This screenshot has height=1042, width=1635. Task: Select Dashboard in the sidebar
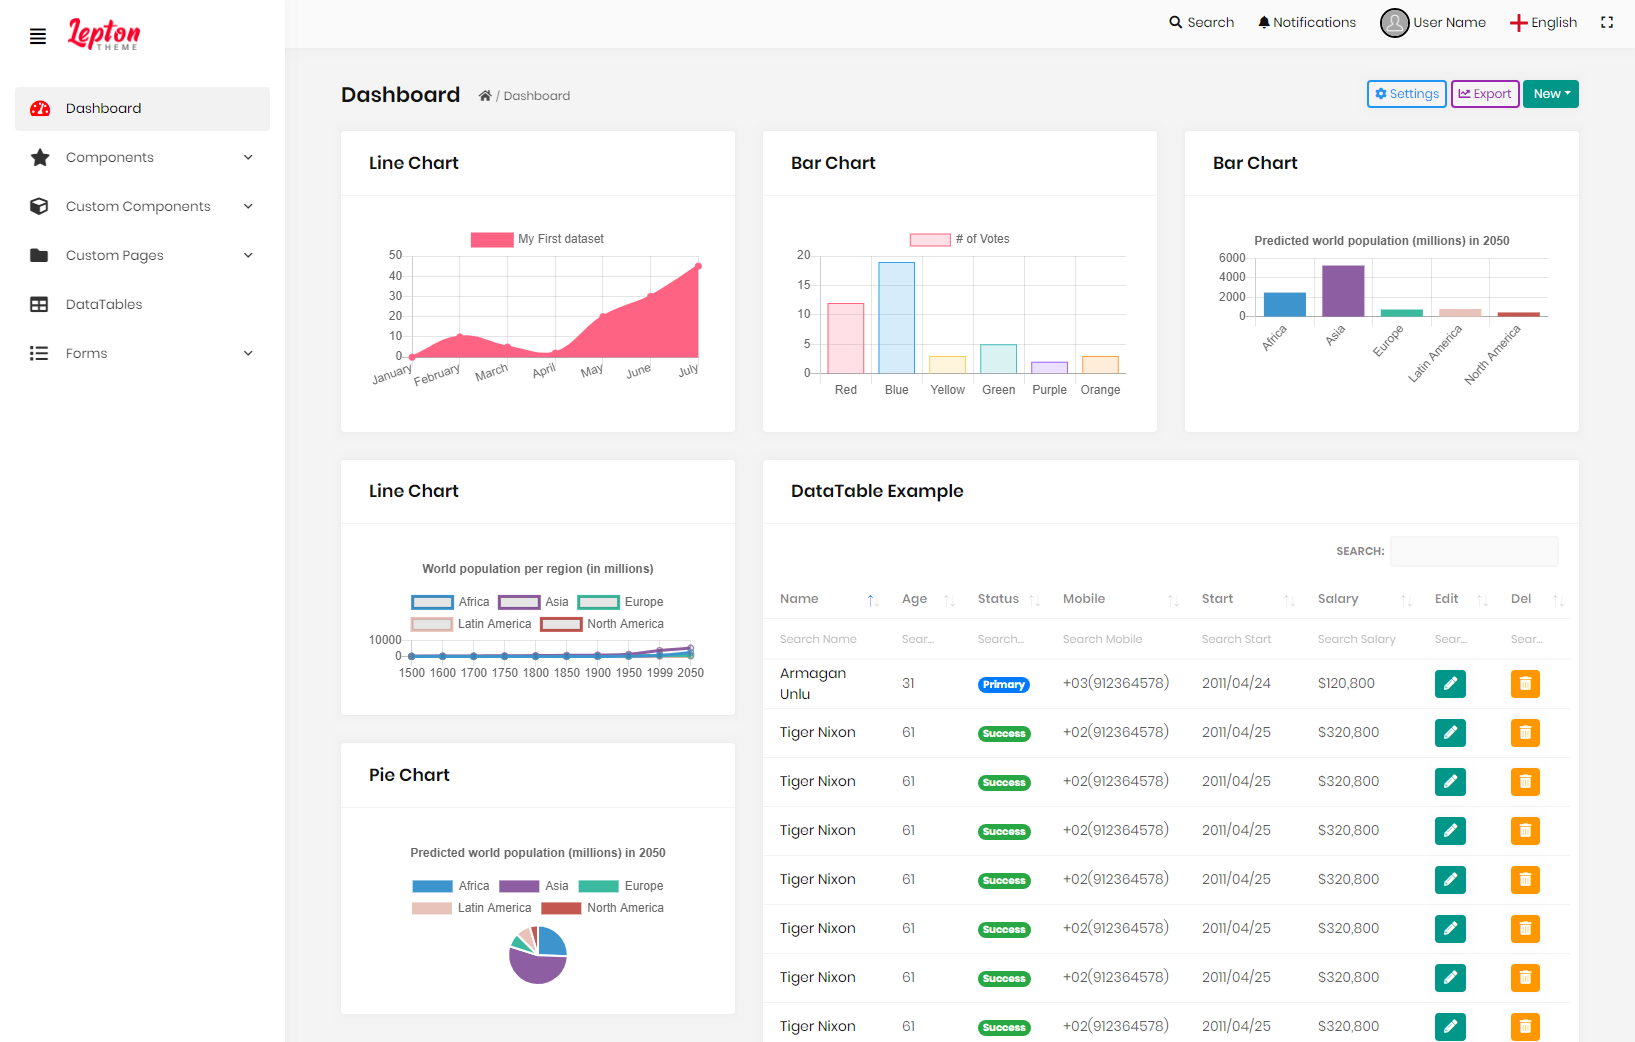coord(142,108)
